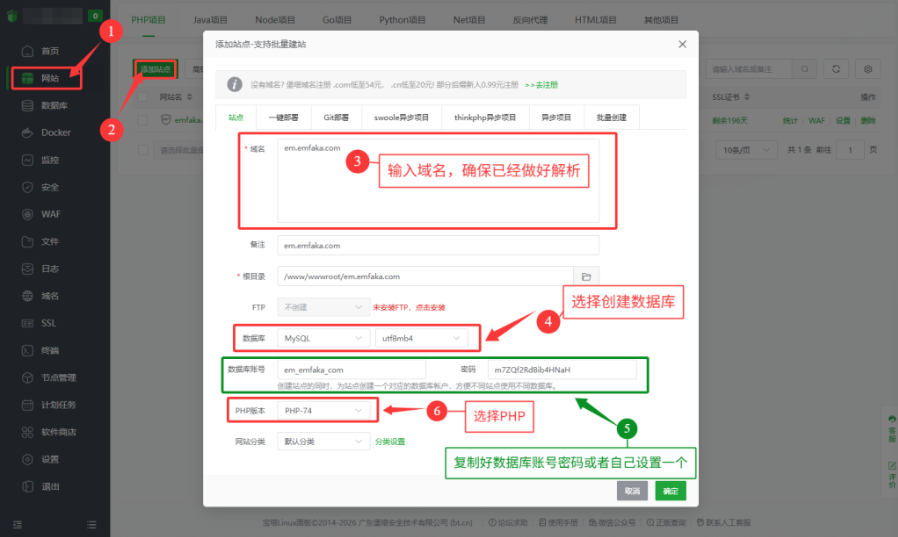The width and height of the screenshot is (898, 537).
Task: Expand the FTP 不创建 dropdown
Action: click(324, 307)
